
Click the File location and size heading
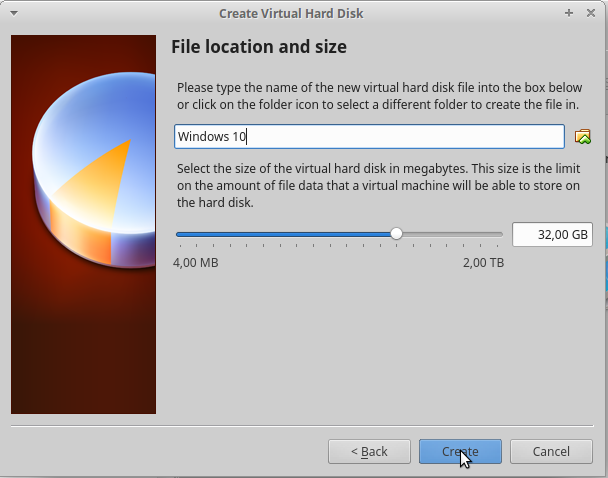[x=259, y=47]
